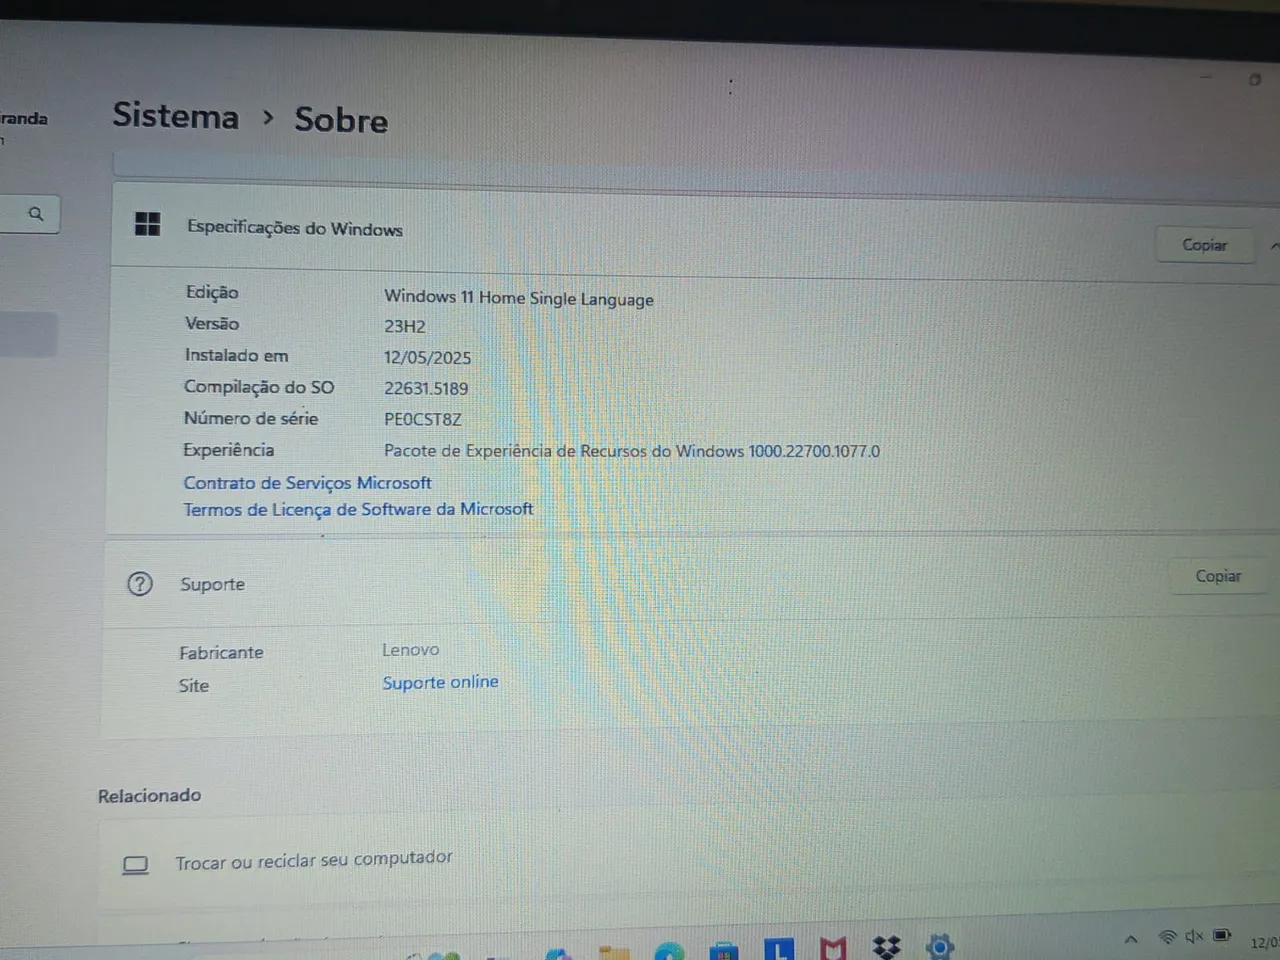Click the Compilação do SO label

(x=259, y=387)
